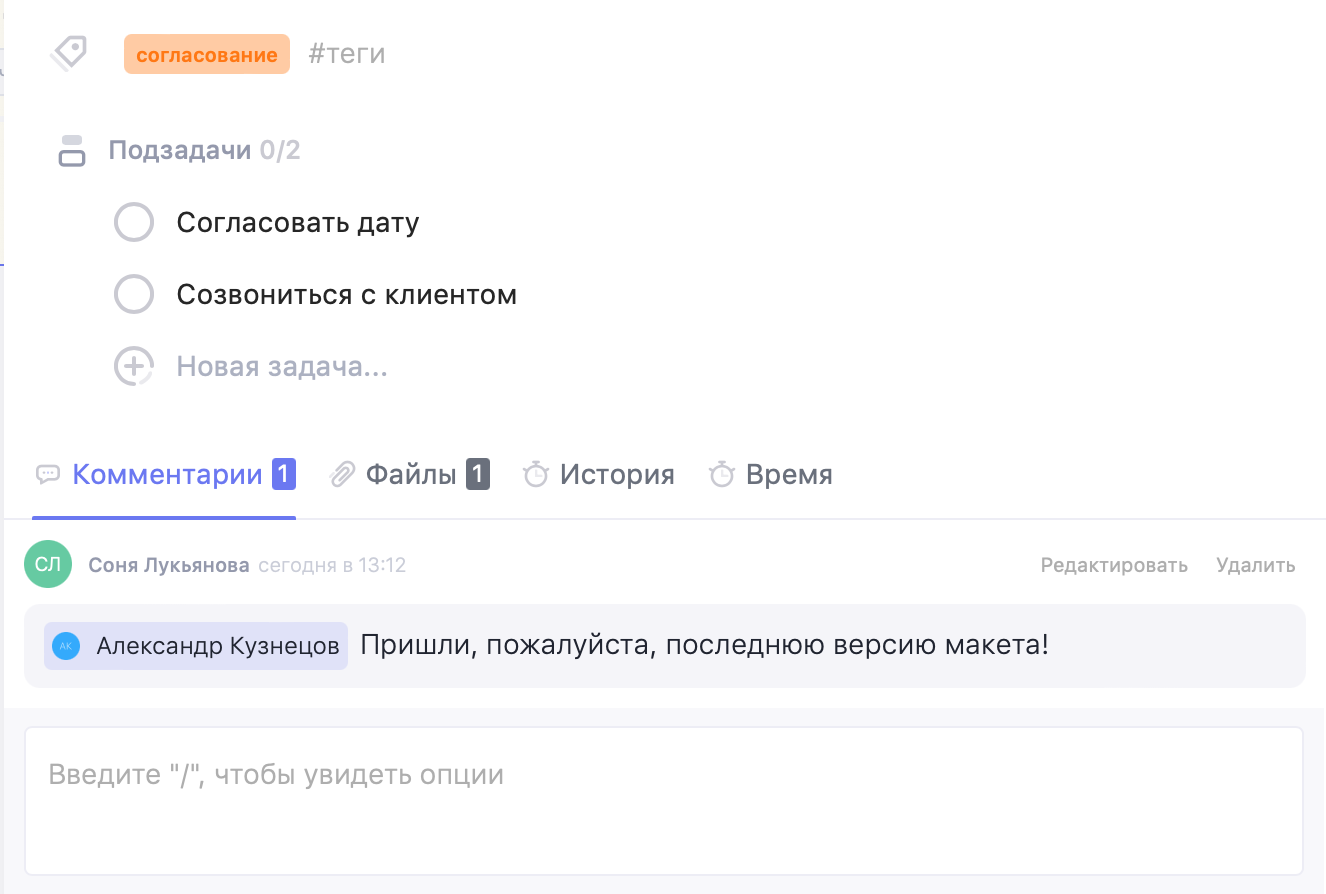The width and height of the screenshot is (1326, 894).
Task: Click #теги to add a tag
Action: 346,54
